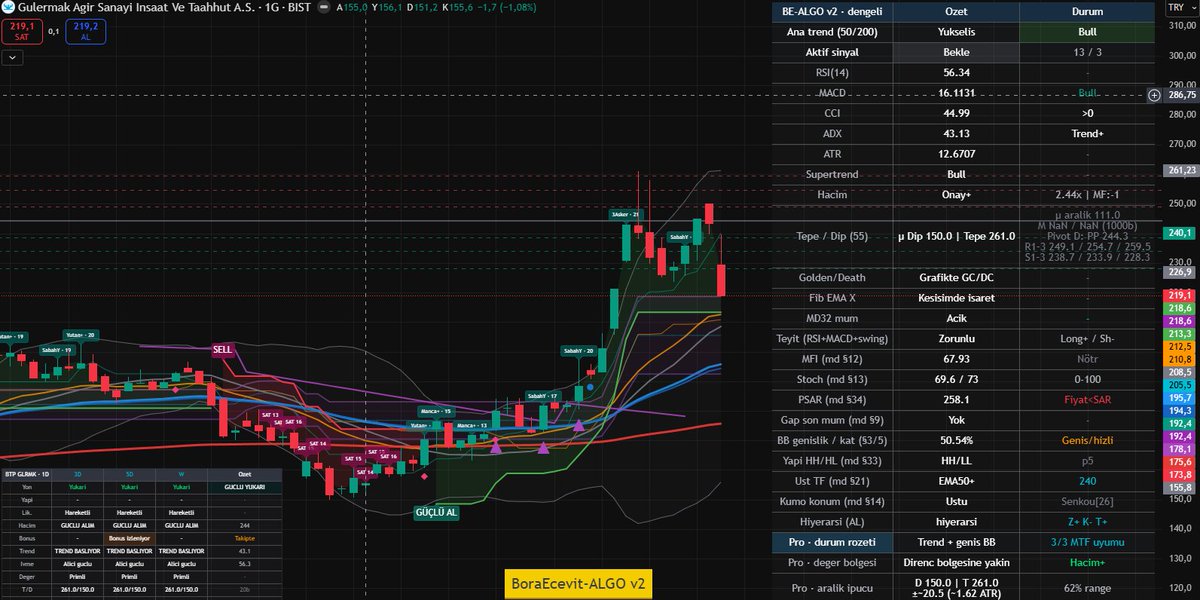The height and width of the screenshot is (600, 1200).
Task: Click the blue 205,5 price label
Action: 1181,385
